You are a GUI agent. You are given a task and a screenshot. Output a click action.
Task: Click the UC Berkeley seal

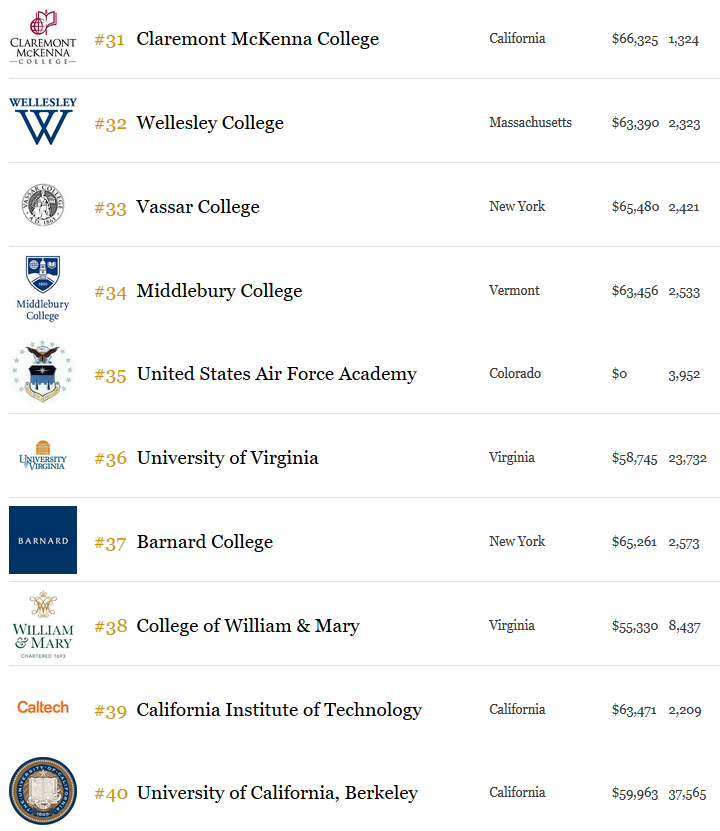pyautogui.click(x=43, y=791)
